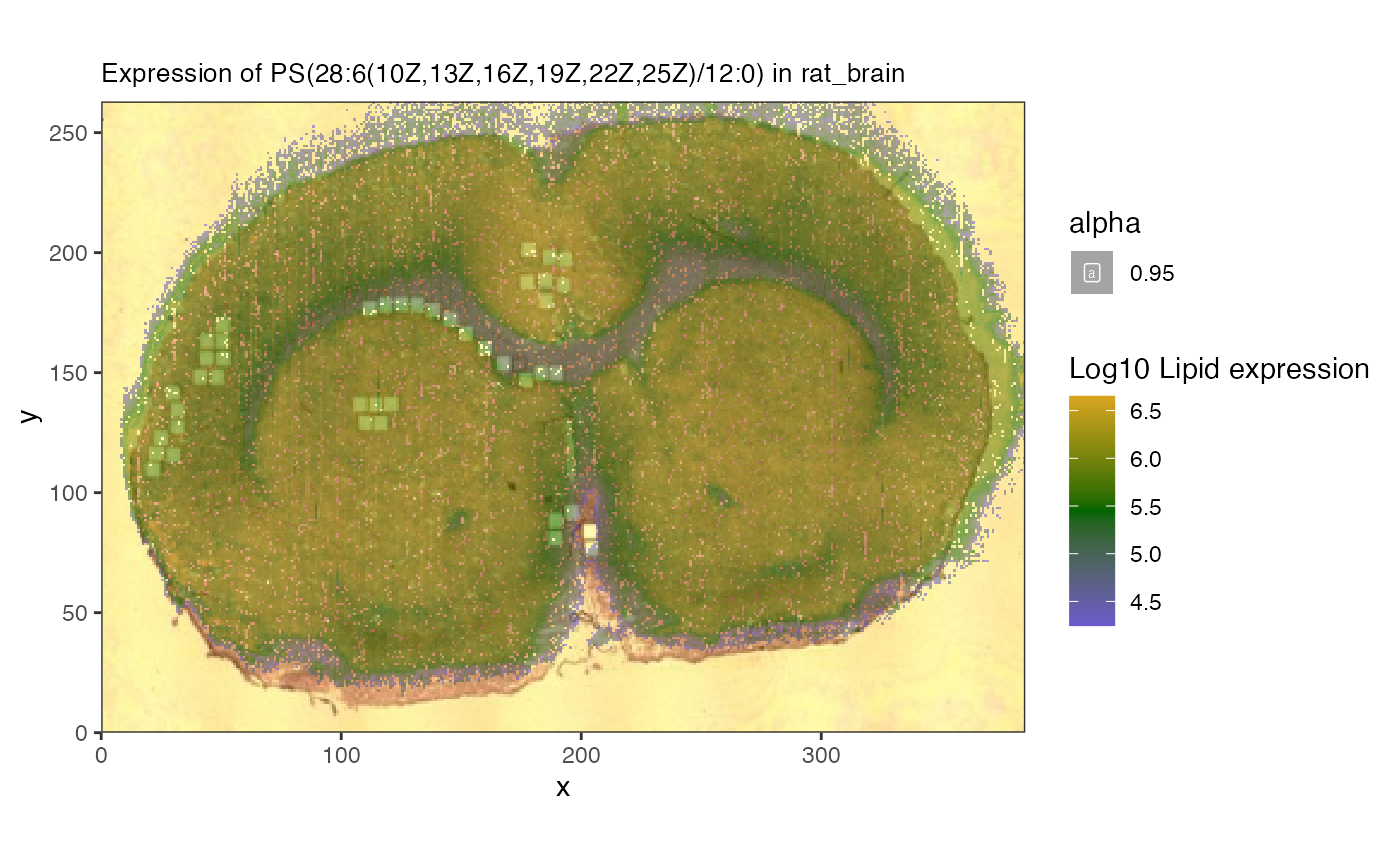Click the 100 tick label on x-axis

click(341, 752)
